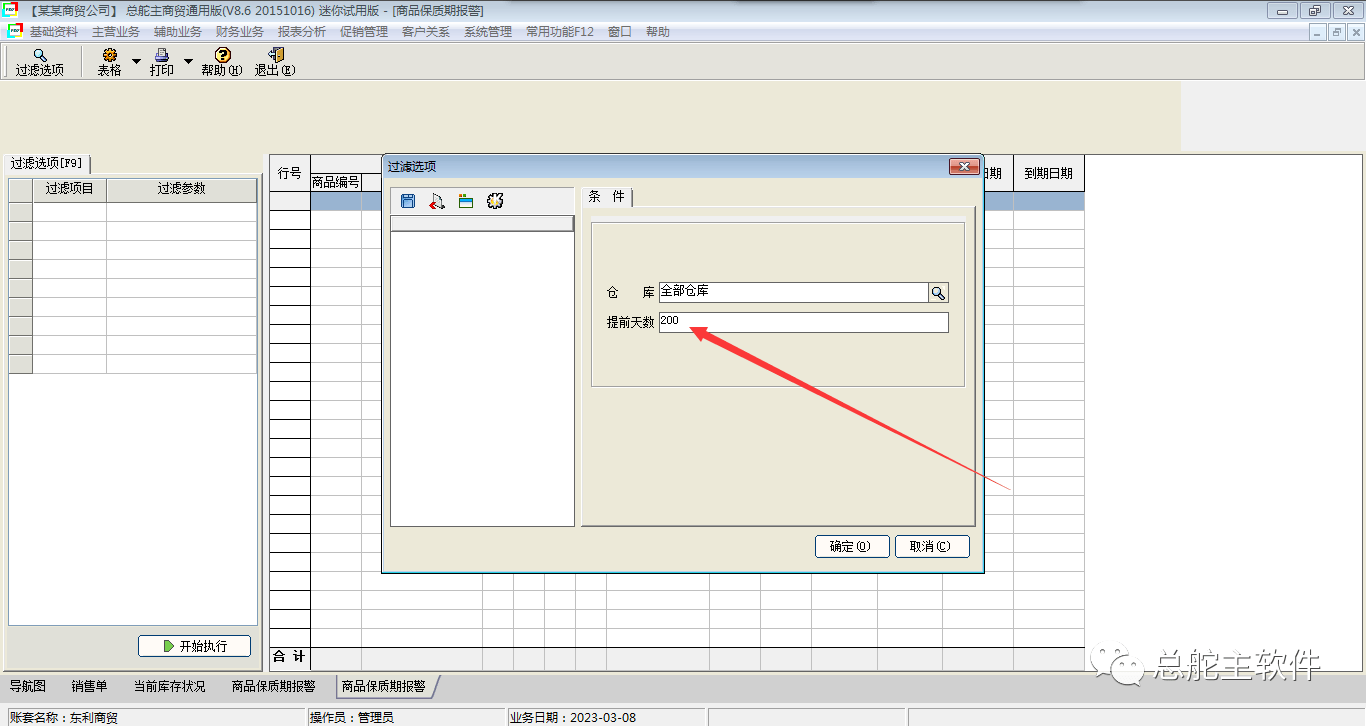This screenshot has width=1366, height=726.
Task: Select the 过滤选项[F9] side panel tab
Action: (48, 163)
